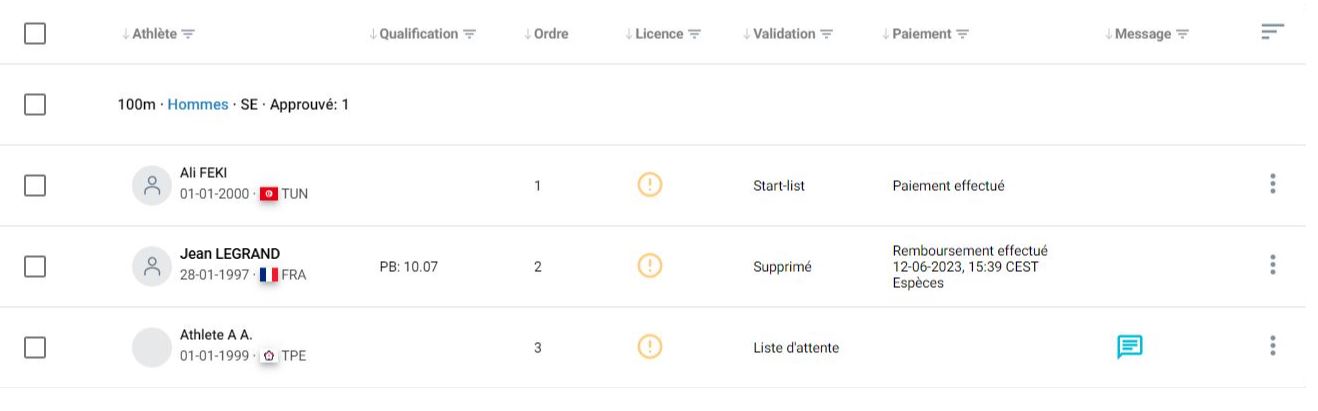This screenshot has height=411, width=1318.
Task: Open the Validation column filter
Action: 827,34
